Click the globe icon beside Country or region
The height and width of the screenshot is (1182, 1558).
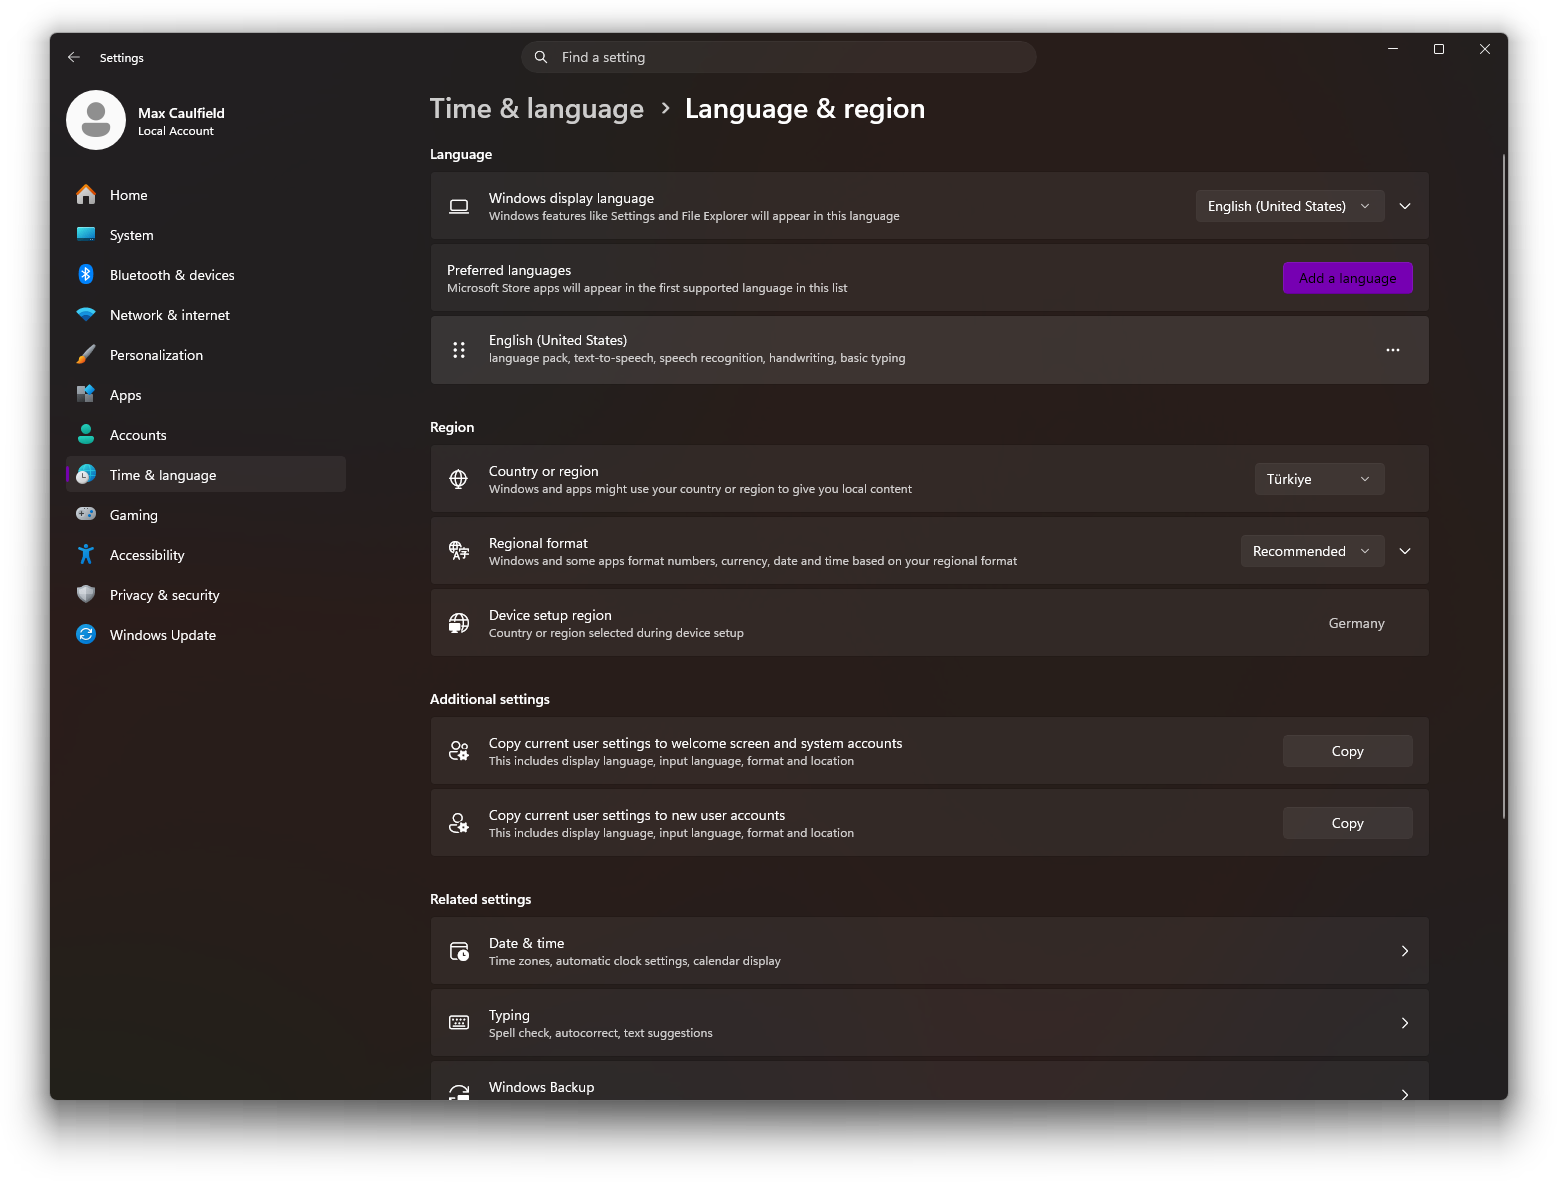[459, 479]
